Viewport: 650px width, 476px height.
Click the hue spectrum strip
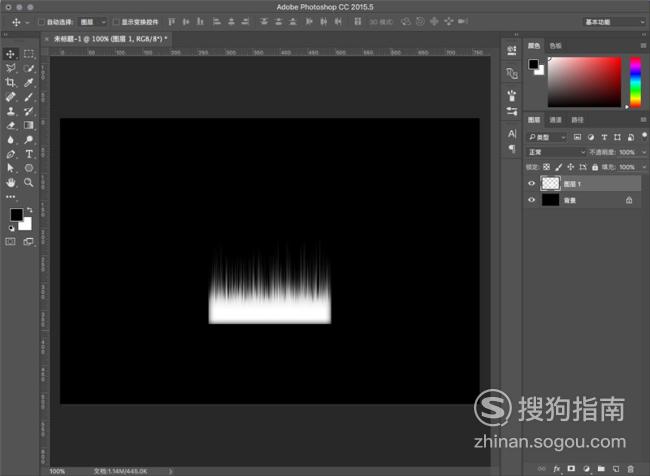click(x=635, y=82)
